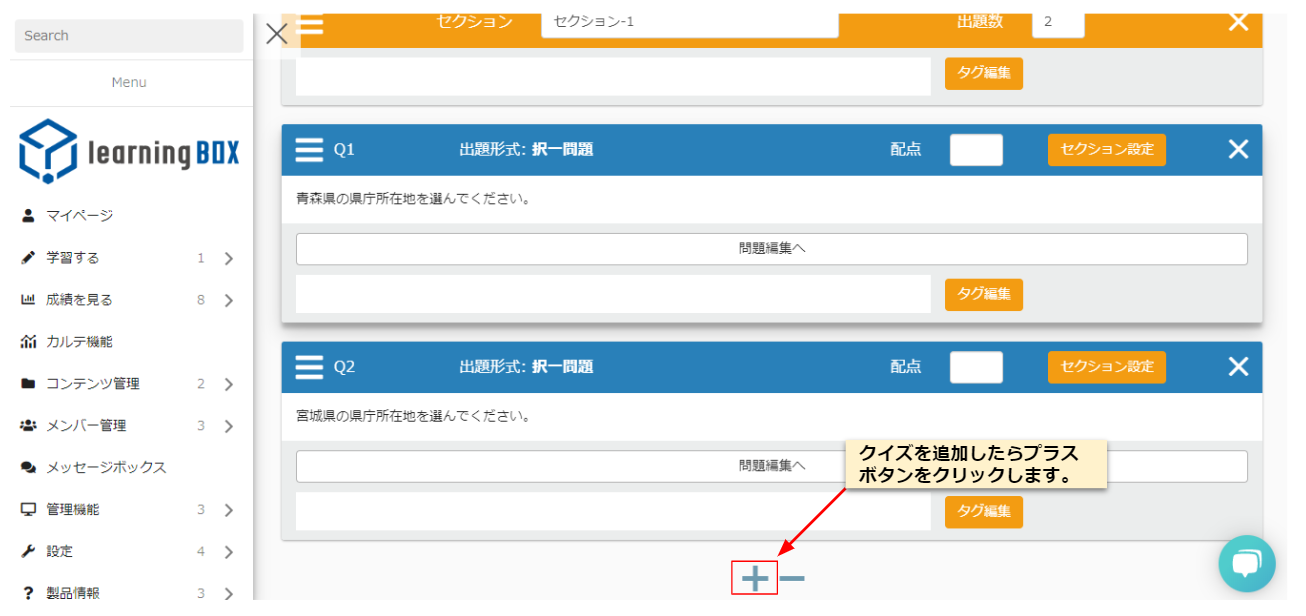Screen dimensions: 1306x616
Task: Open メッセージボックス in sidebar
Action: [106, 468]
